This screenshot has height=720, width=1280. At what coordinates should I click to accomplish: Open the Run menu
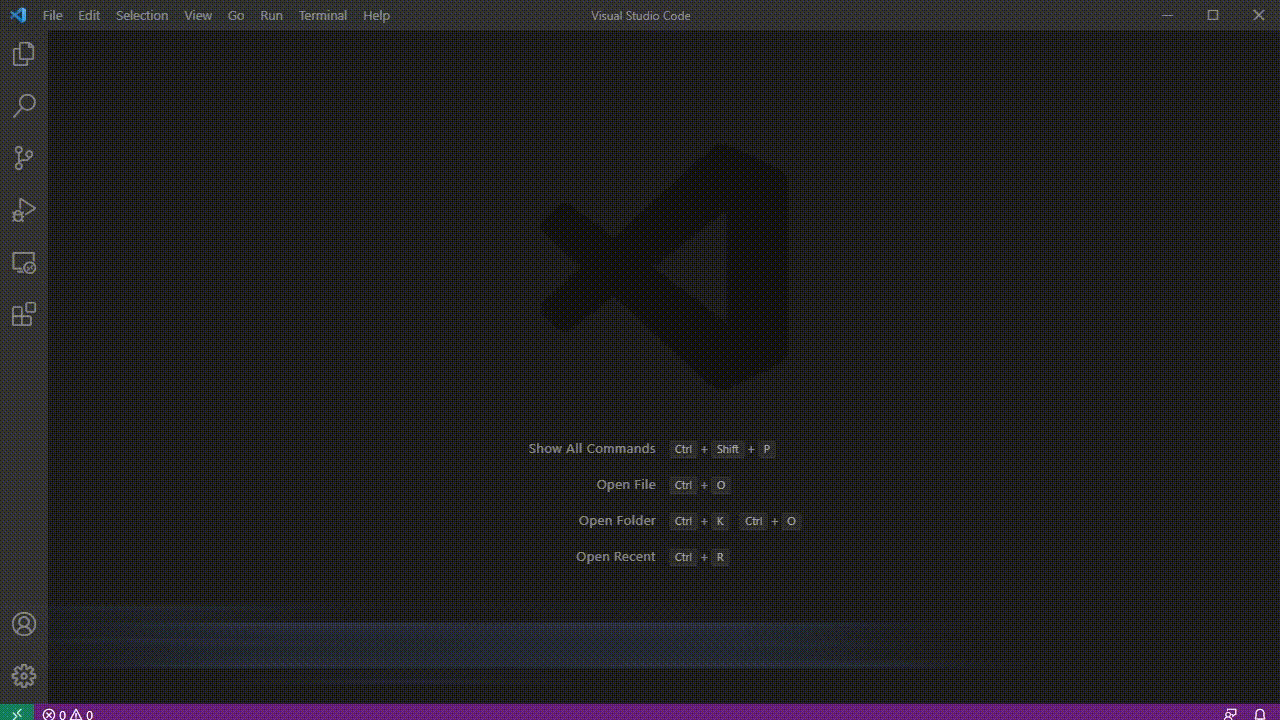tap(271, 15)
